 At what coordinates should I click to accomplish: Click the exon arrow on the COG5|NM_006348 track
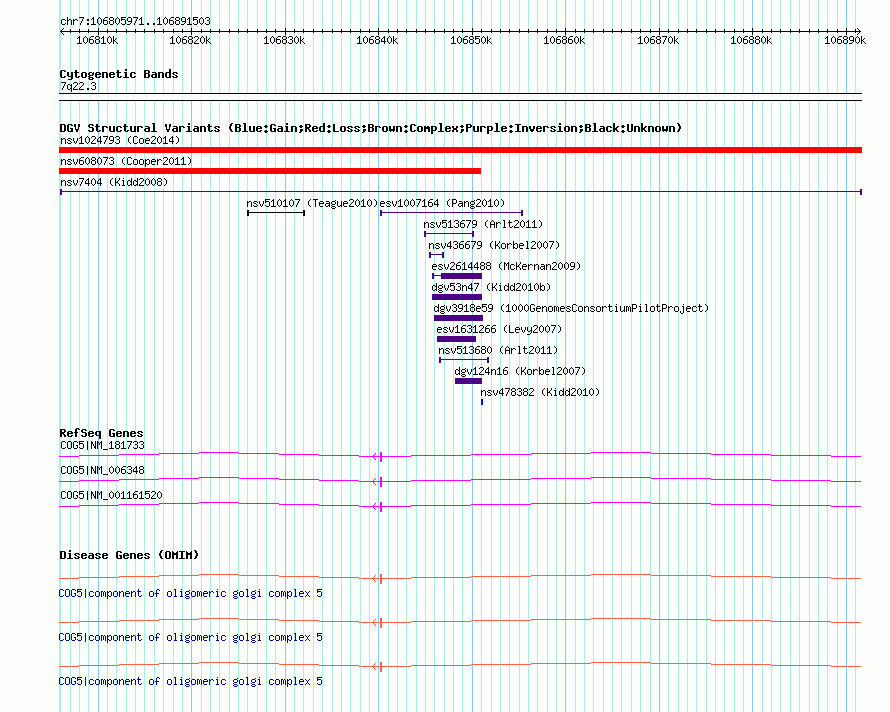[377, 481]
